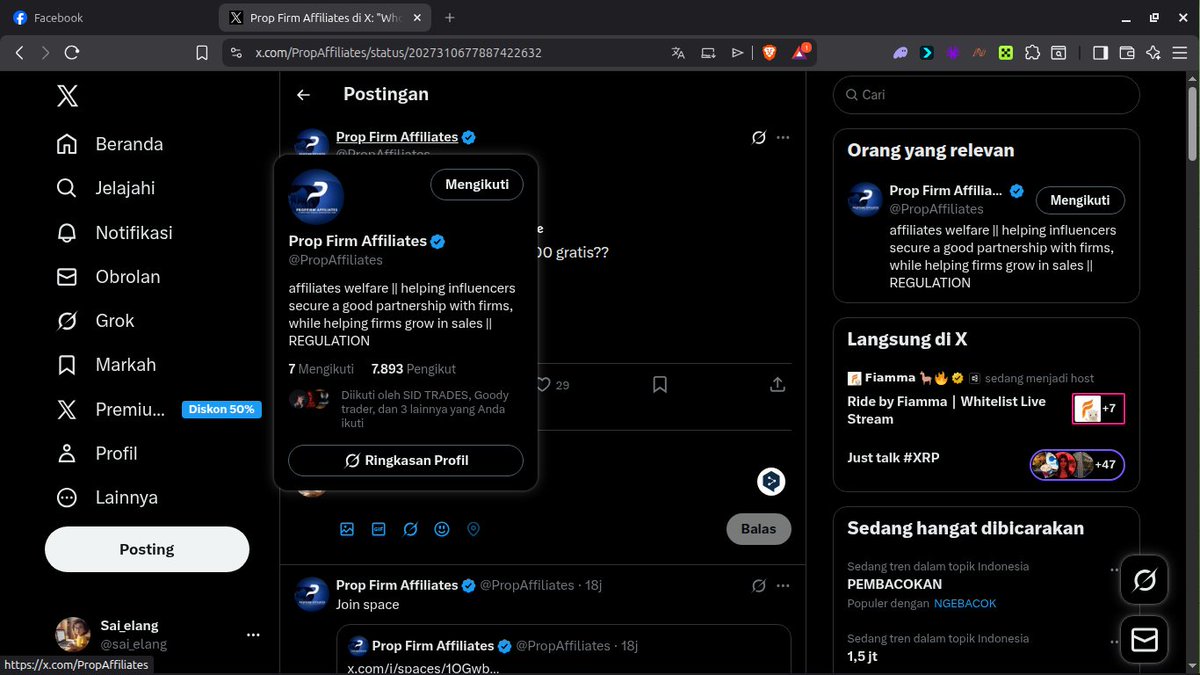This screenshot has height=675, width=1200.
Task: Open the browser hamburger menu
Action: (x=1180, y=53)
